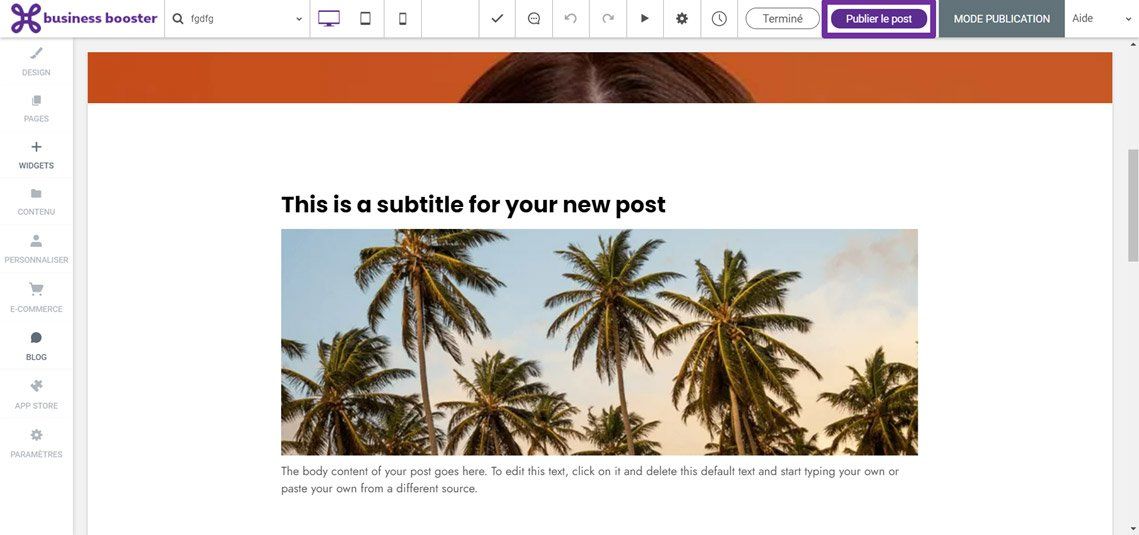The height and width of the screenshot is (535, 1139).
Task: Open the E-commerce panel in sidebar
Action: tap(36, 298)
